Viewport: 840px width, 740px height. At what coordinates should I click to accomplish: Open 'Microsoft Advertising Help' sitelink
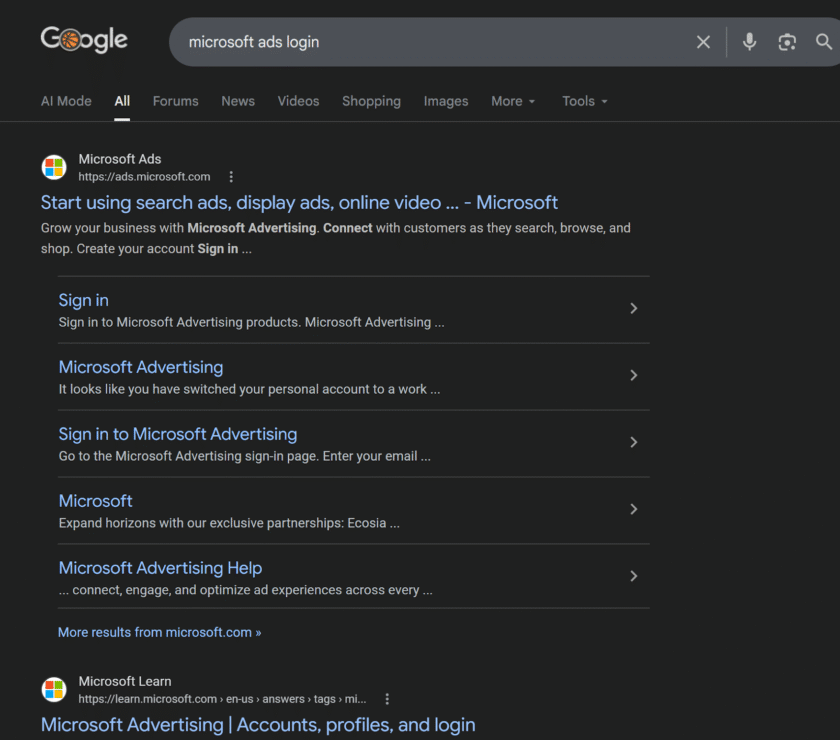[160, 568]
